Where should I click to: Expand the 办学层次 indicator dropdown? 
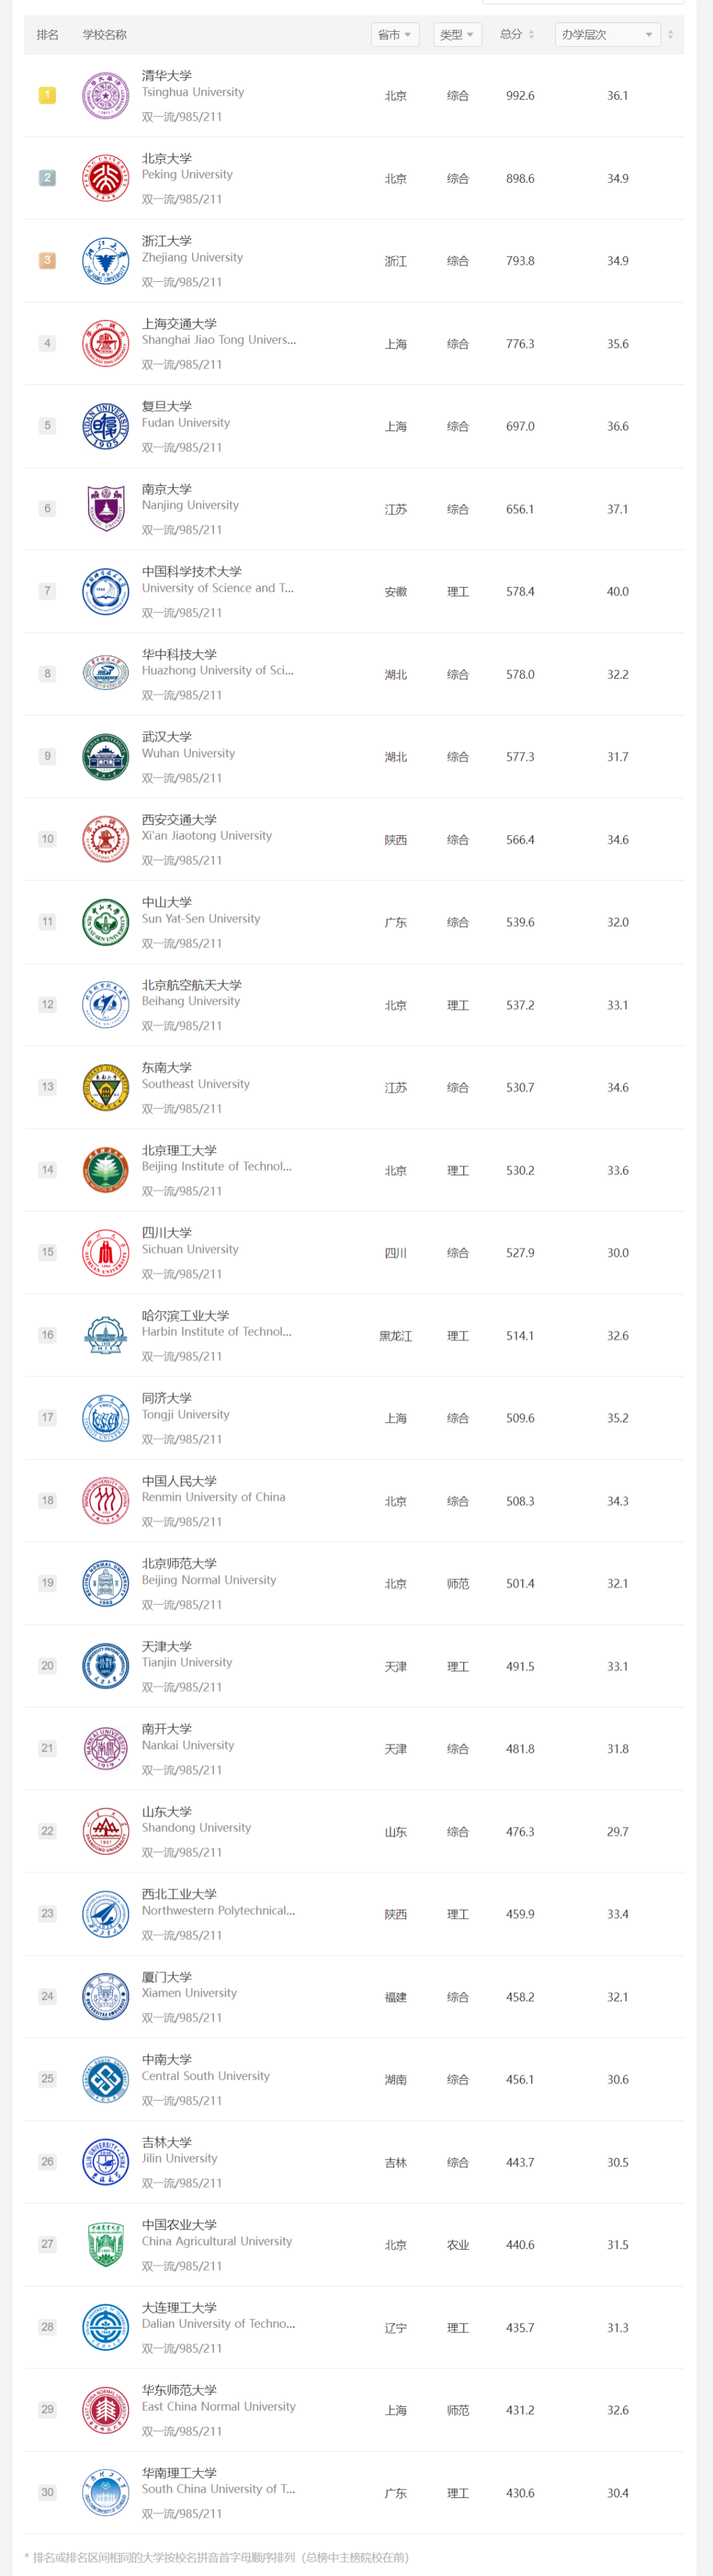coord(608,35)
